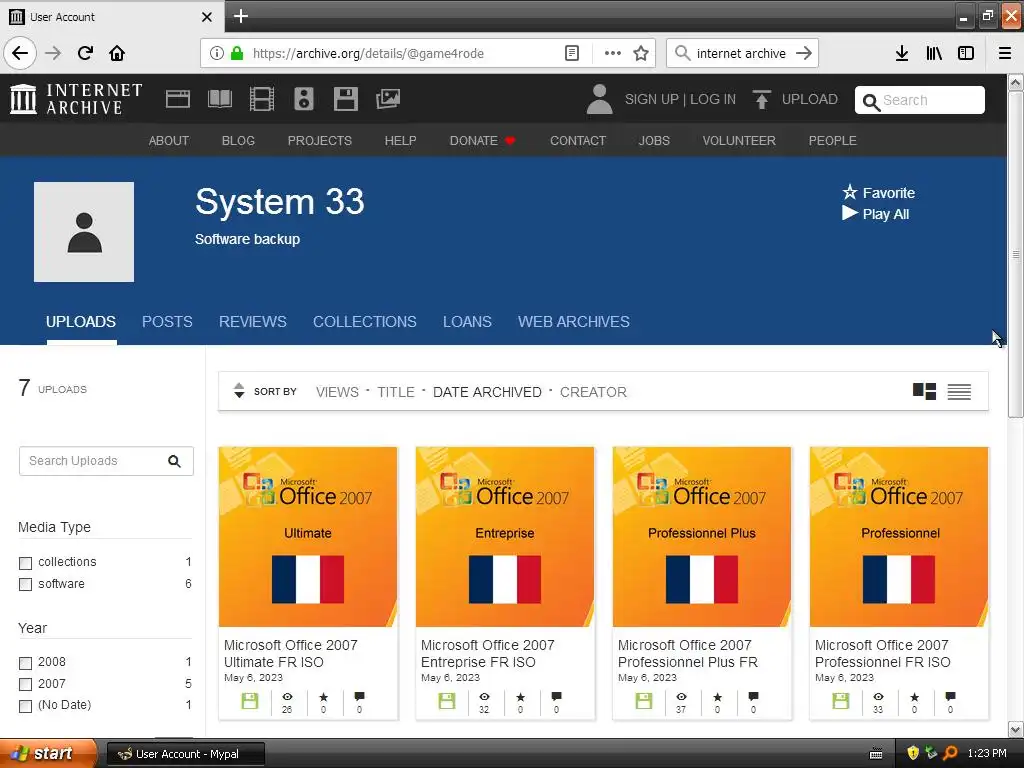
Task: Click the browser Back arrow
Action: click(x=20, y=53)
